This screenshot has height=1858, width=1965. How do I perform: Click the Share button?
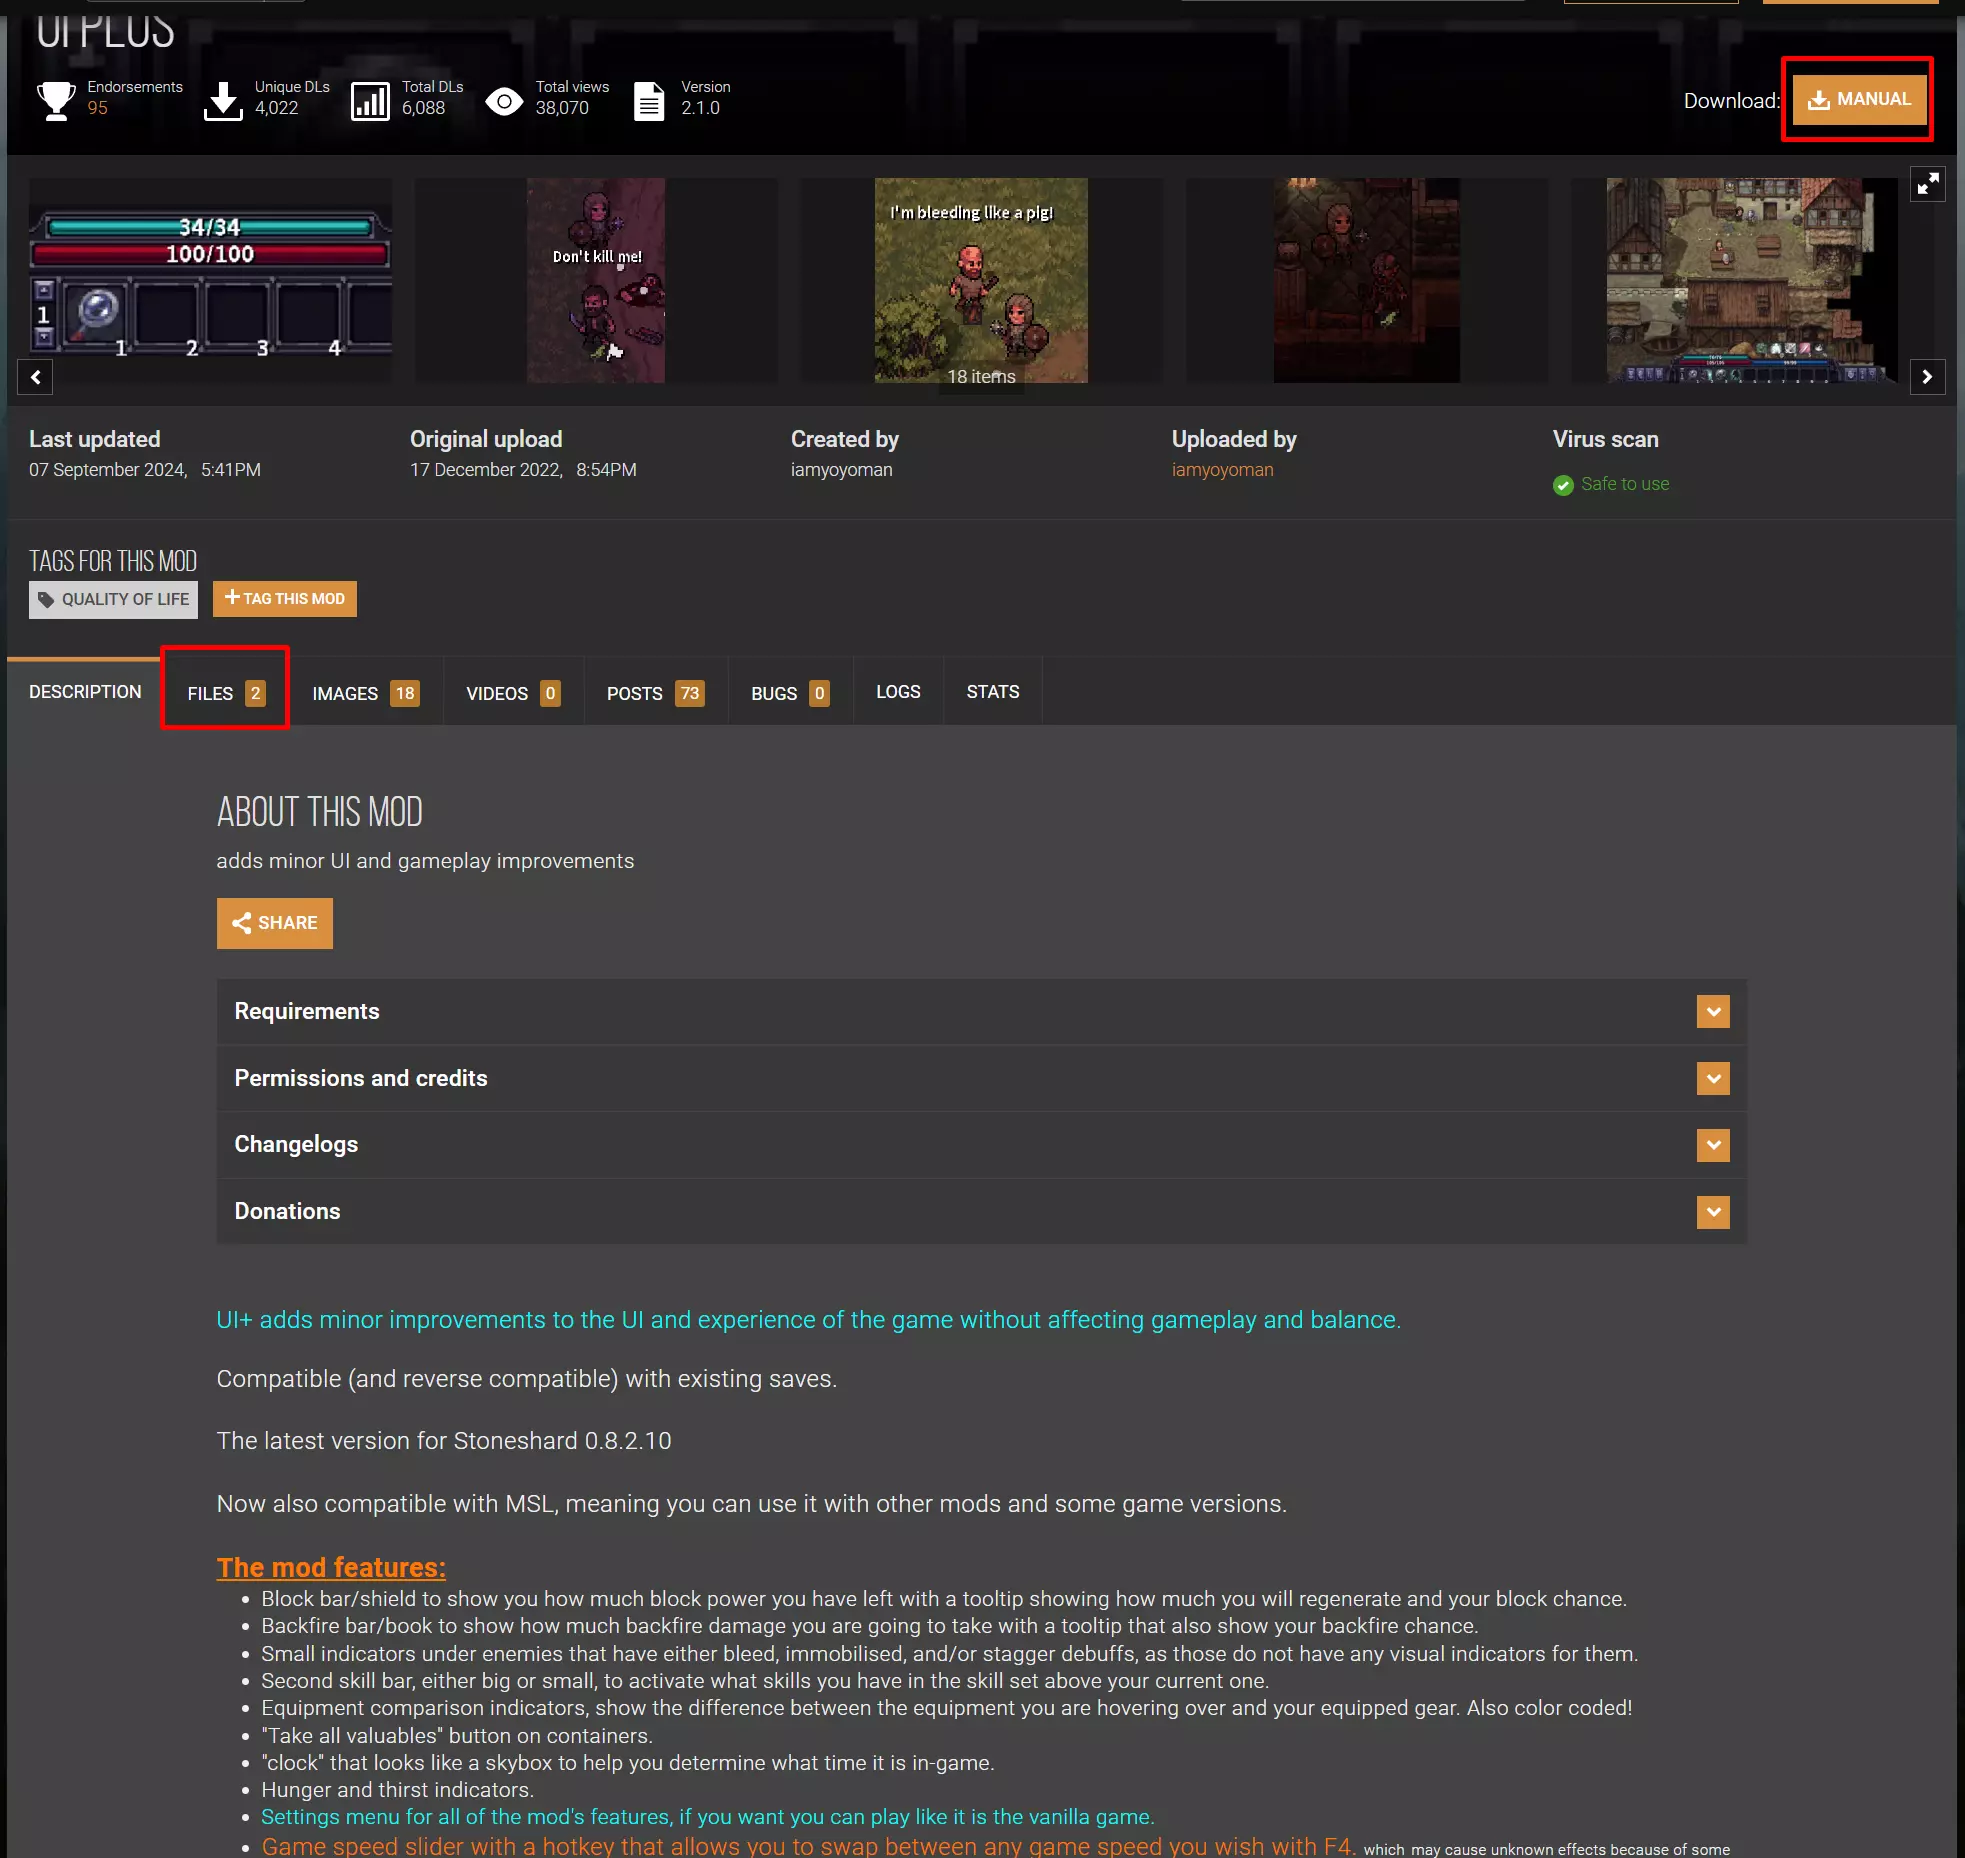tap(275, 923)
